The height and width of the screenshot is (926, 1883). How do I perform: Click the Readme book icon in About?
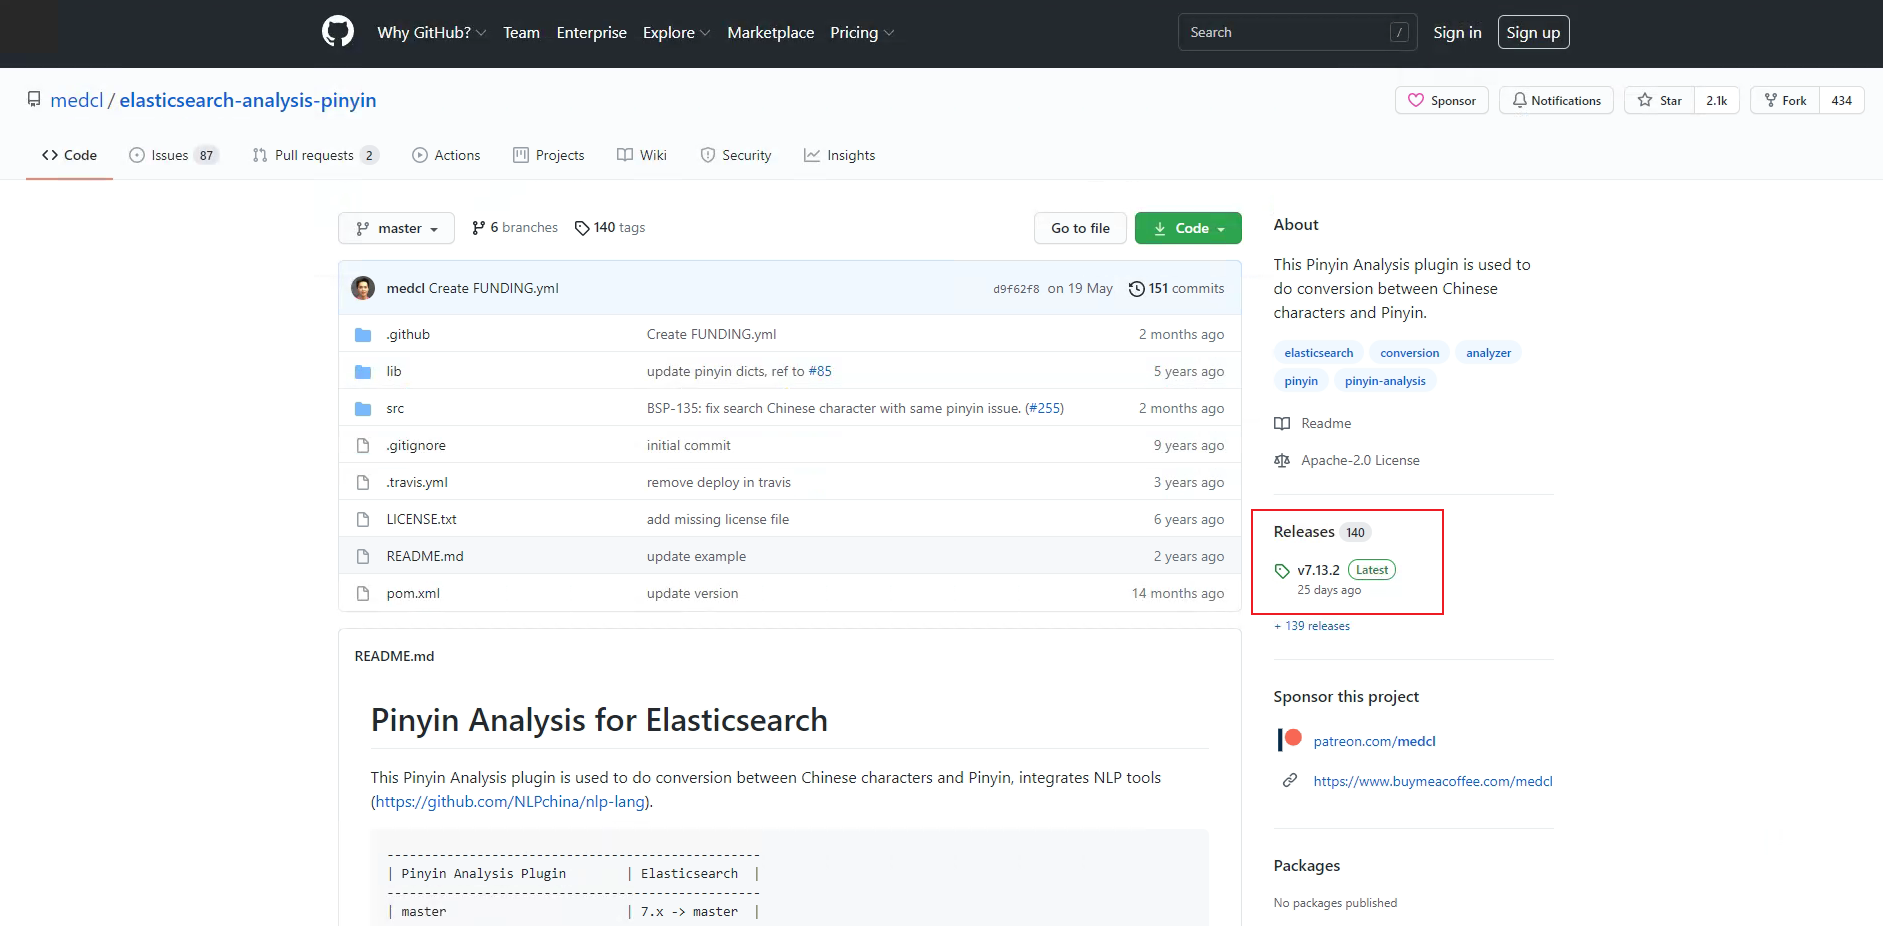point(1282,424)
